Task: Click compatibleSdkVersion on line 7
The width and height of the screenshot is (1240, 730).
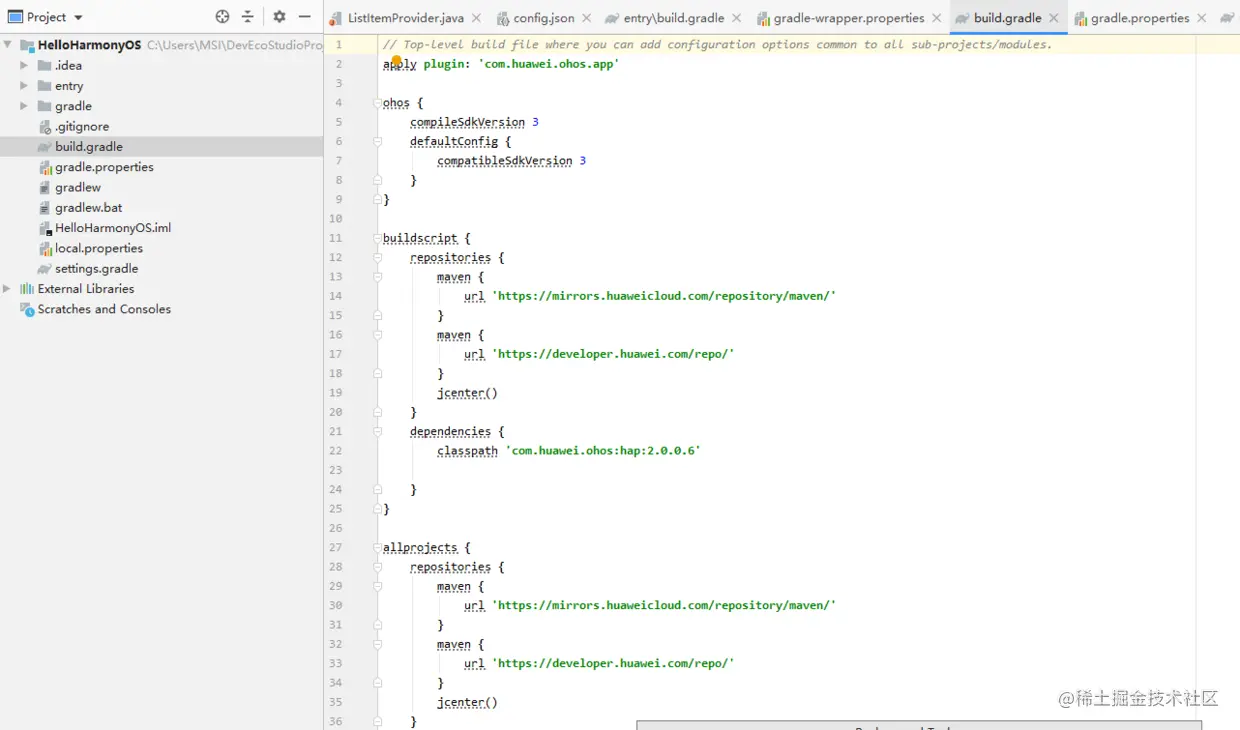Action: point(505,161)
